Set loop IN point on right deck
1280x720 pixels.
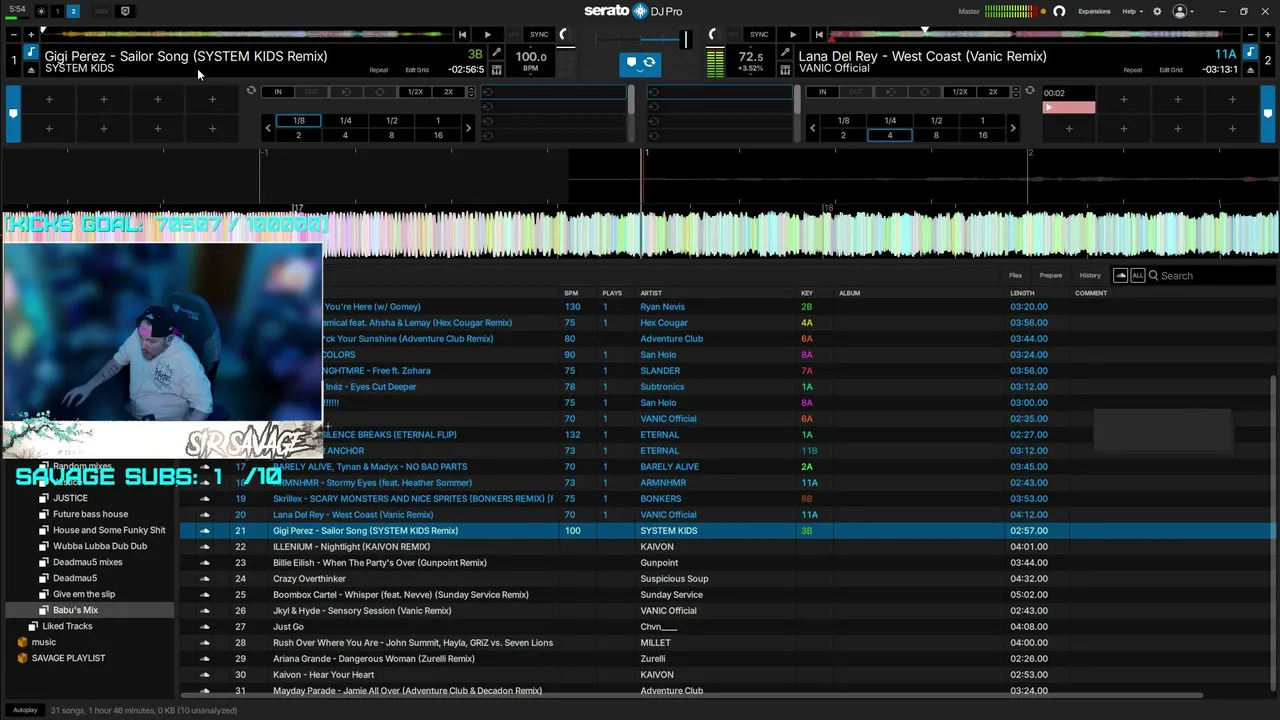(x=822, y=92)
